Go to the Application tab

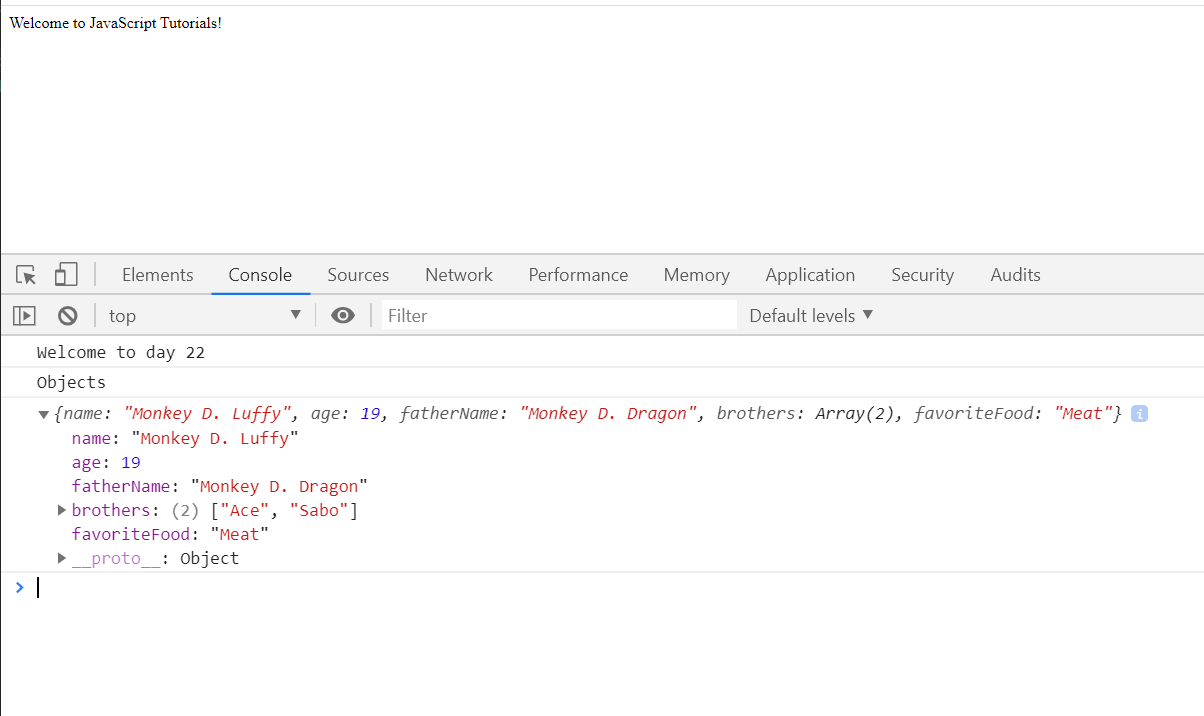(810, 275)
